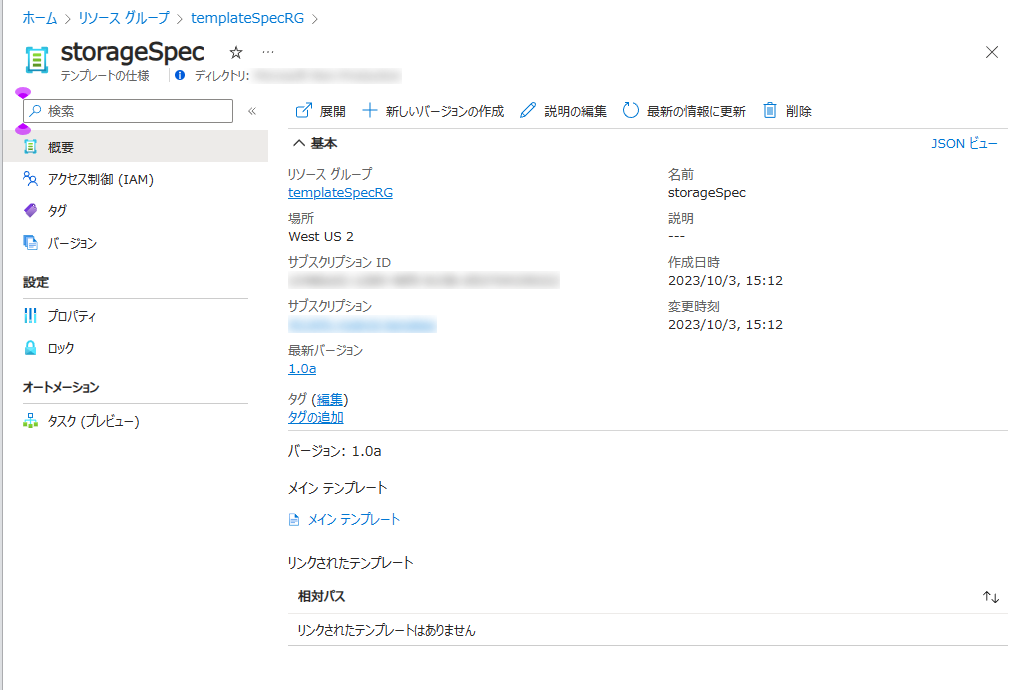Screen dimensions: 1022x690
Task: Sort the 相対パス column with arrows
Action: tap(991, 597)
